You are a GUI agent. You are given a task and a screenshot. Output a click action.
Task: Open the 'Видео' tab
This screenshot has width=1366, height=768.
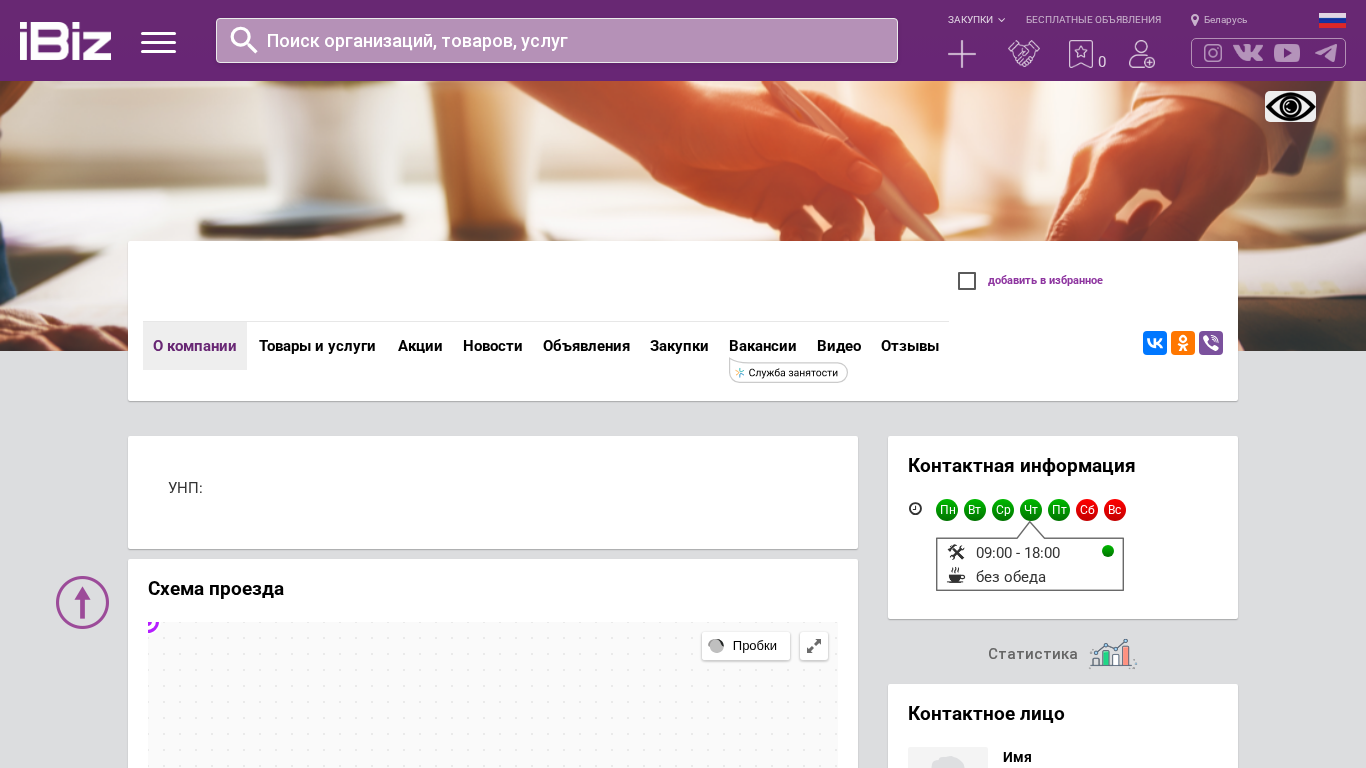tap(839, 346)
